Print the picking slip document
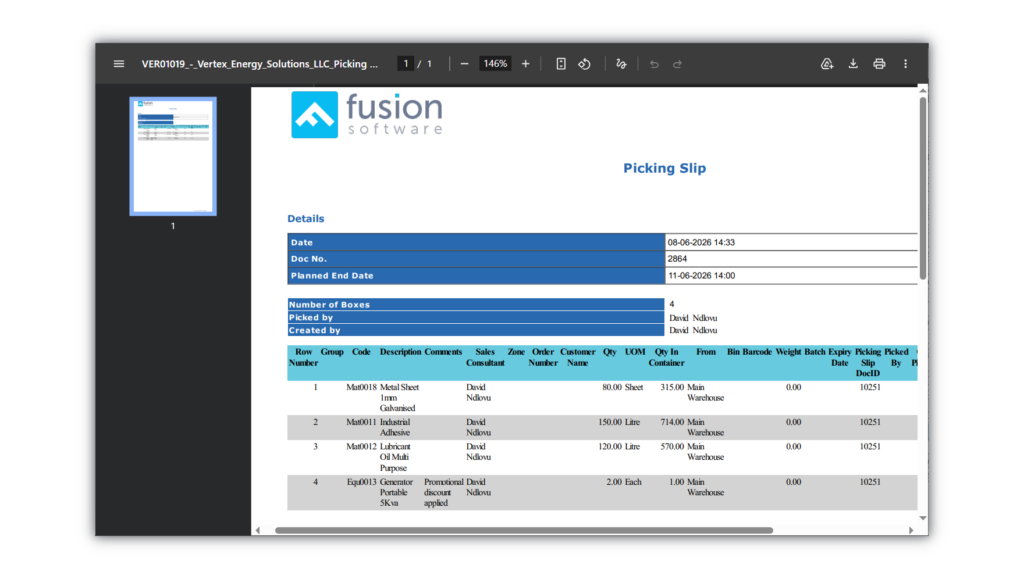1024x579 pixels. 879,64
